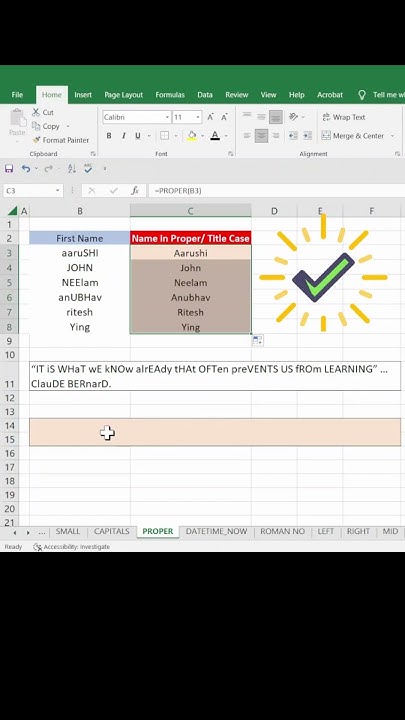Open the DATETIME_NOW sheet tab
The width and height of the screenshot is (405, 720).
[216, 531]
